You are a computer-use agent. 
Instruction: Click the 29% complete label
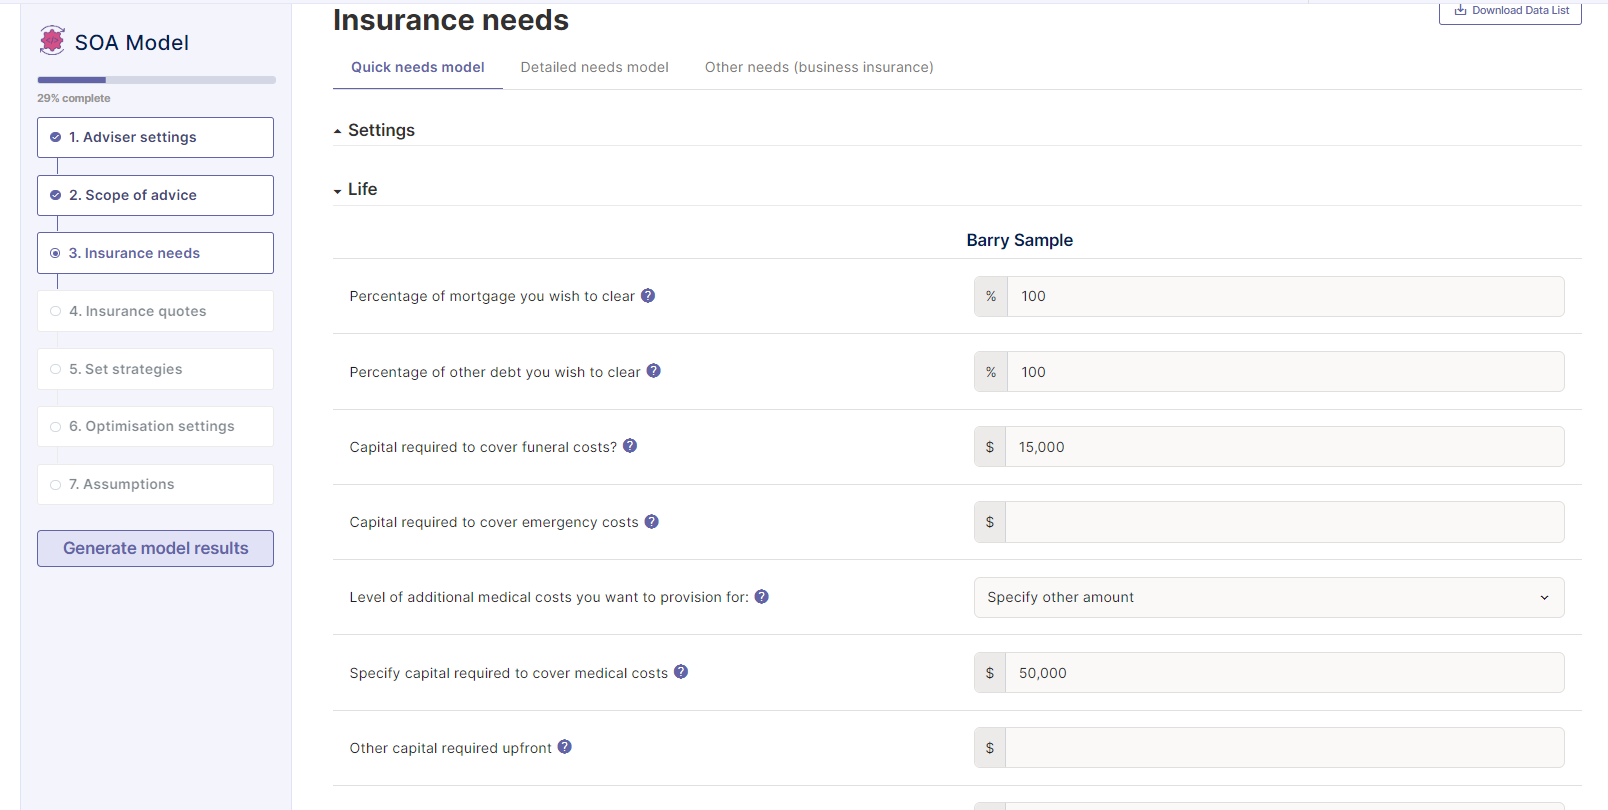point(74,98)
